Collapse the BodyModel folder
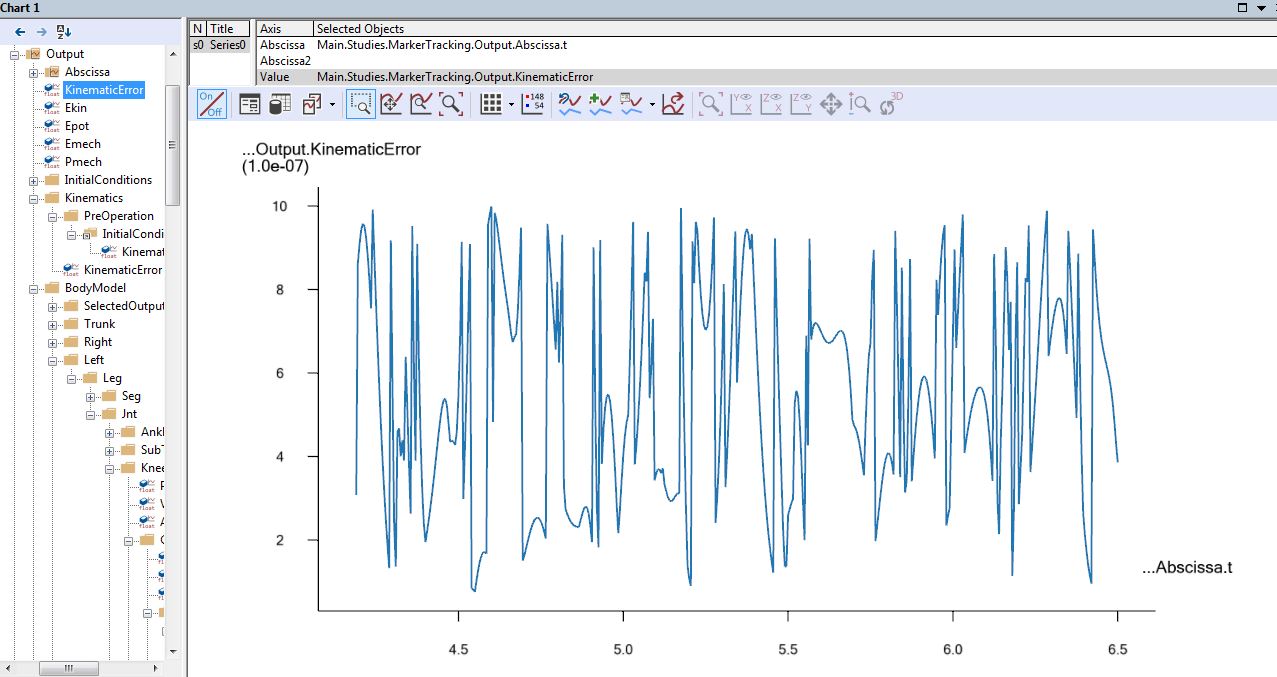 [33, 288]
